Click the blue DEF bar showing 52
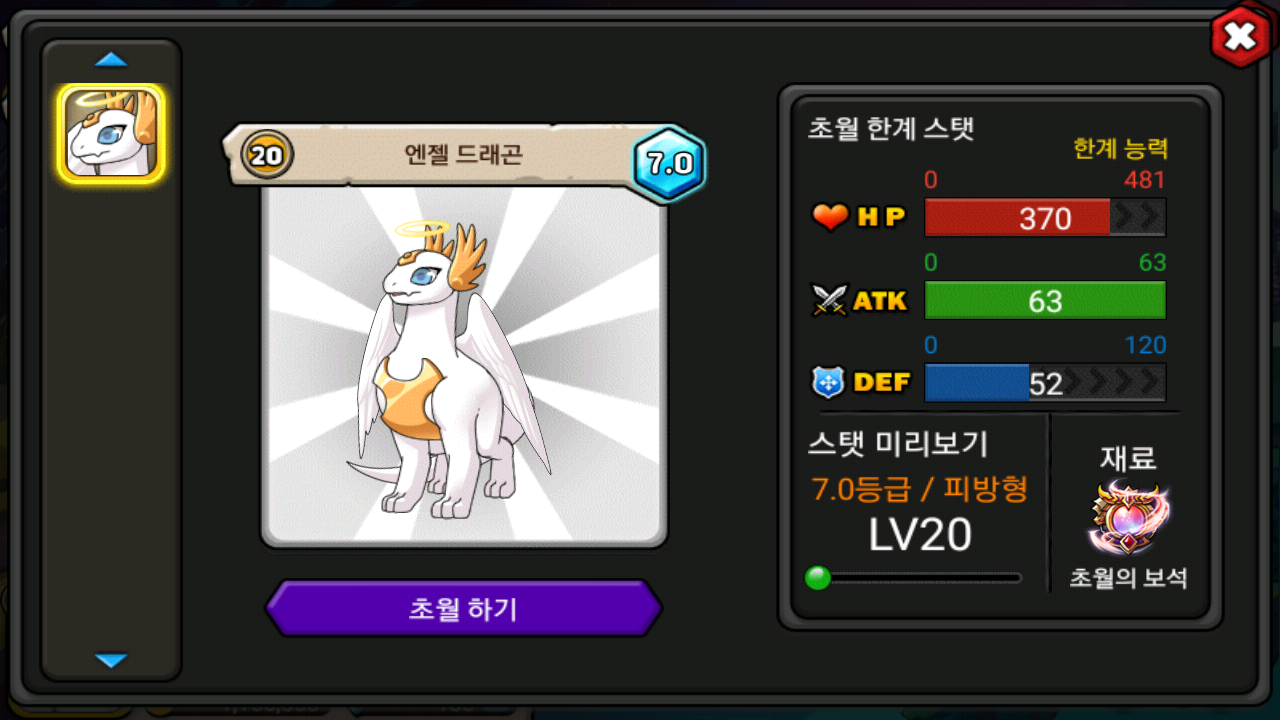Viewport: 1280px width, 720px height. [x=1045, y=383]
